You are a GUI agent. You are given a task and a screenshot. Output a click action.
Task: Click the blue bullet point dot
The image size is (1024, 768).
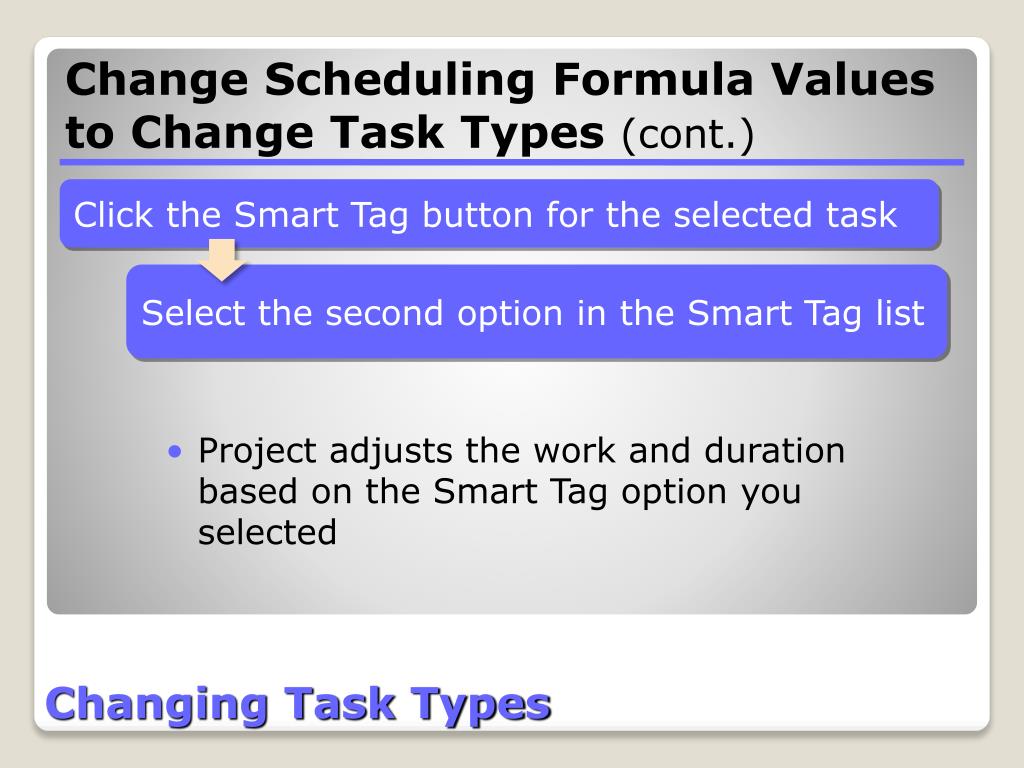pyautogui.click(x=176, y=451)
